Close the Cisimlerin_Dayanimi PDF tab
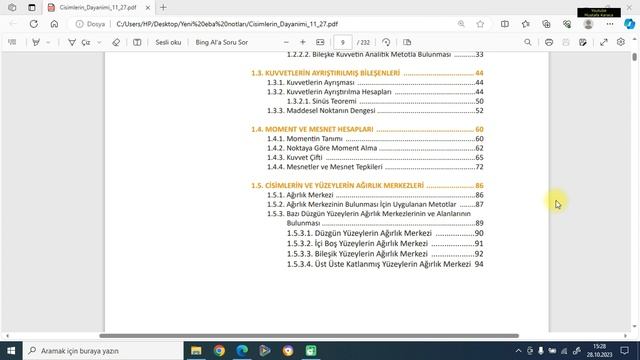The width and height of the screenshot is (640, 360). point(148,7)
